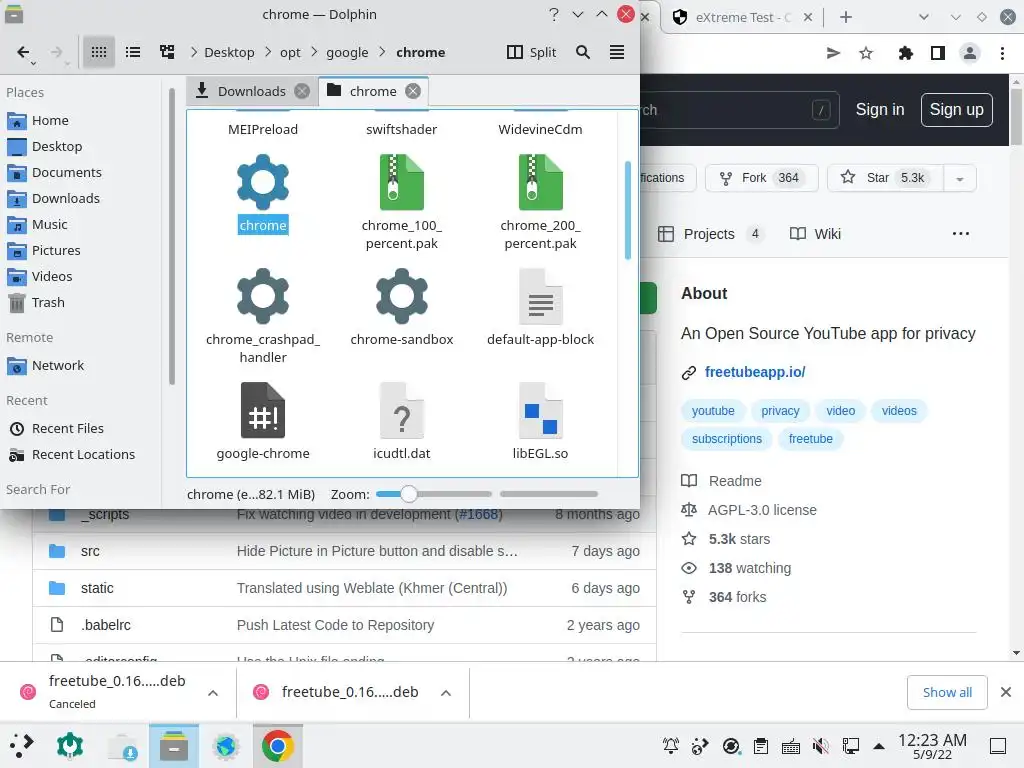This screenshot has height=768, width=1024.
Task: Click Show all downloads button
Action: [946, 692]
